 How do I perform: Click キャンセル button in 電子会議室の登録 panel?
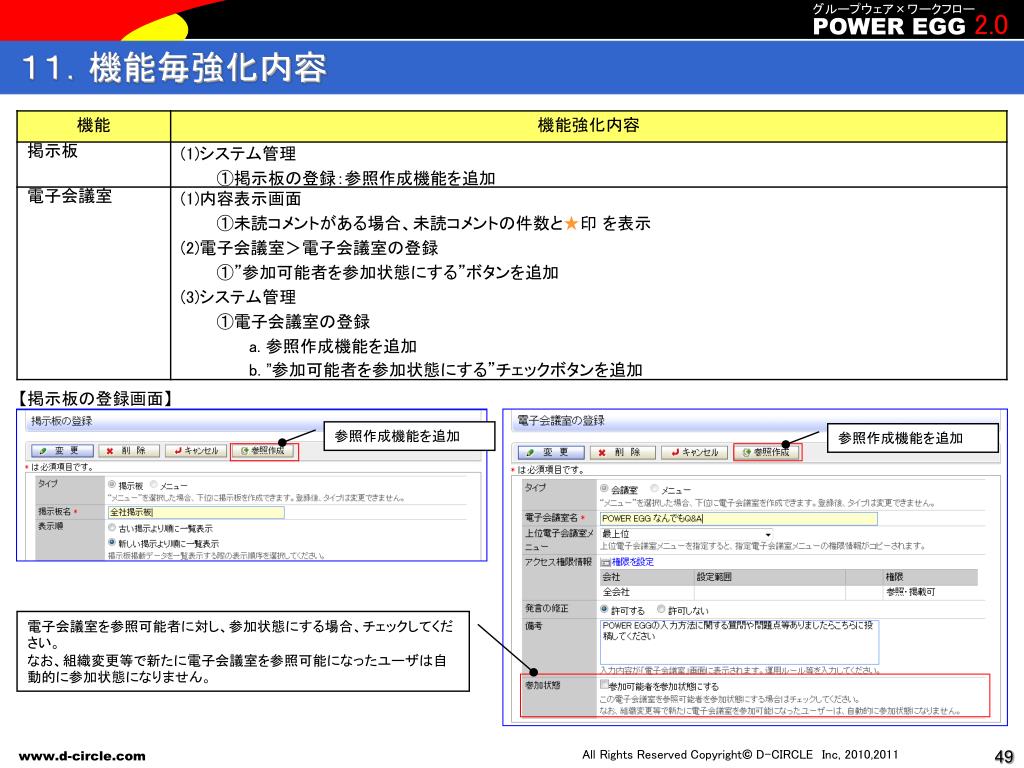tap(694, 452)
